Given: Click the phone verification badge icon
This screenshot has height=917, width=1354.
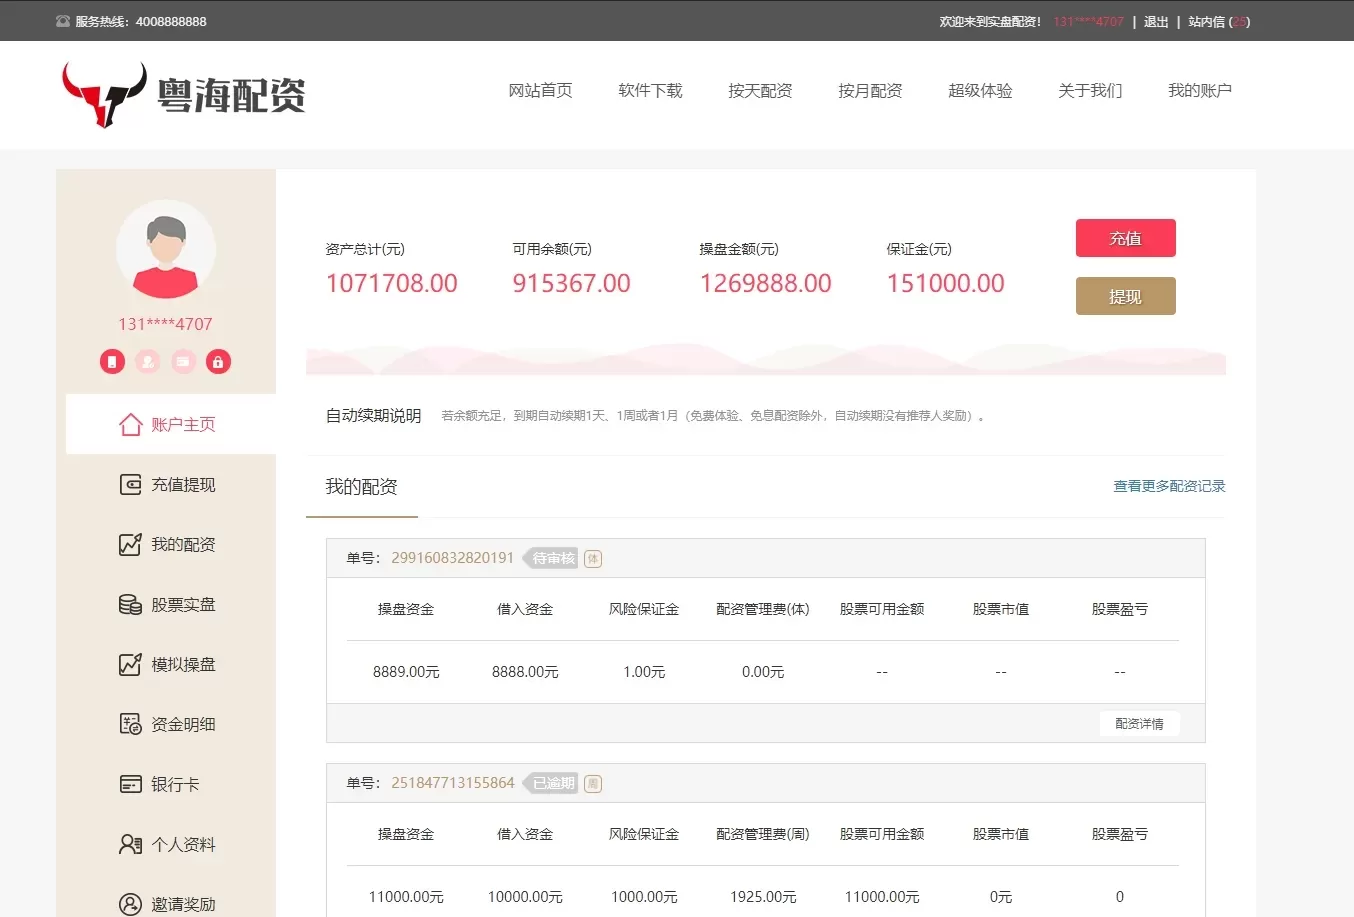Looking at the screenshot, I should point(112,361).
